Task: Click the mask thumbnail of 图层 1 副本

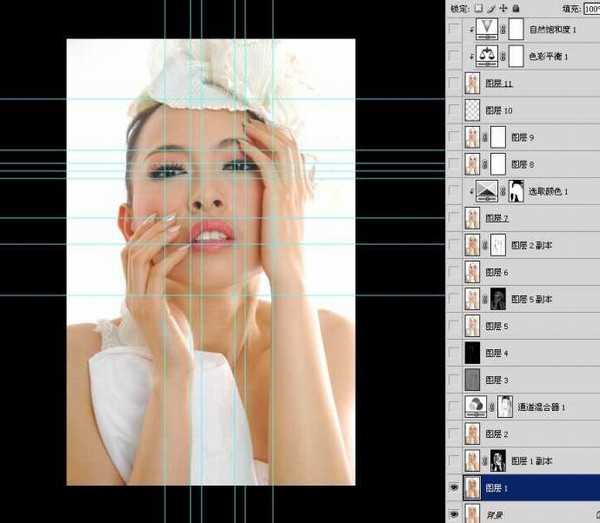Action: tap(498, 461)
